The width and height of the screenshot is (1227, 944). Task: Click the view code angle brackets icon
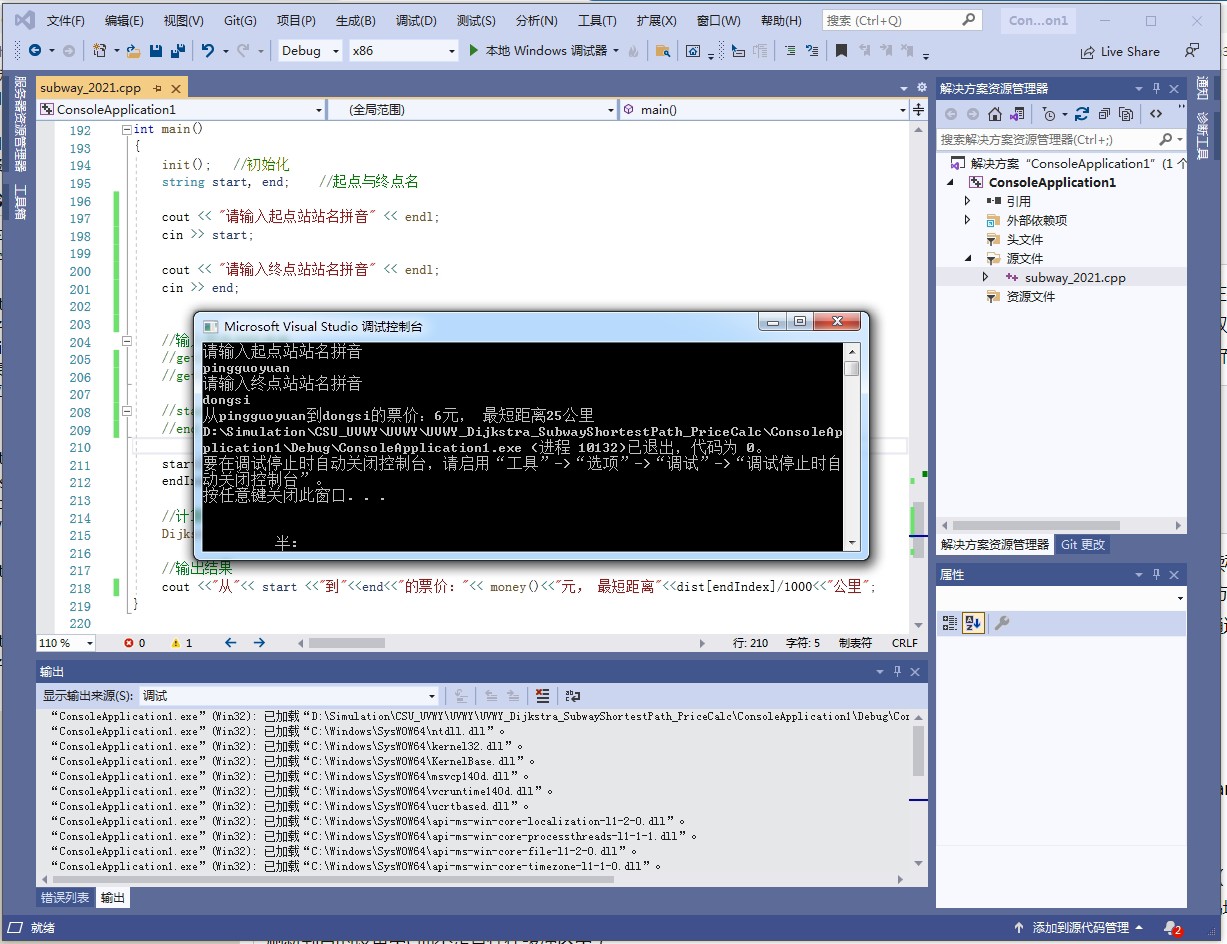click(x=1156, y=114)
